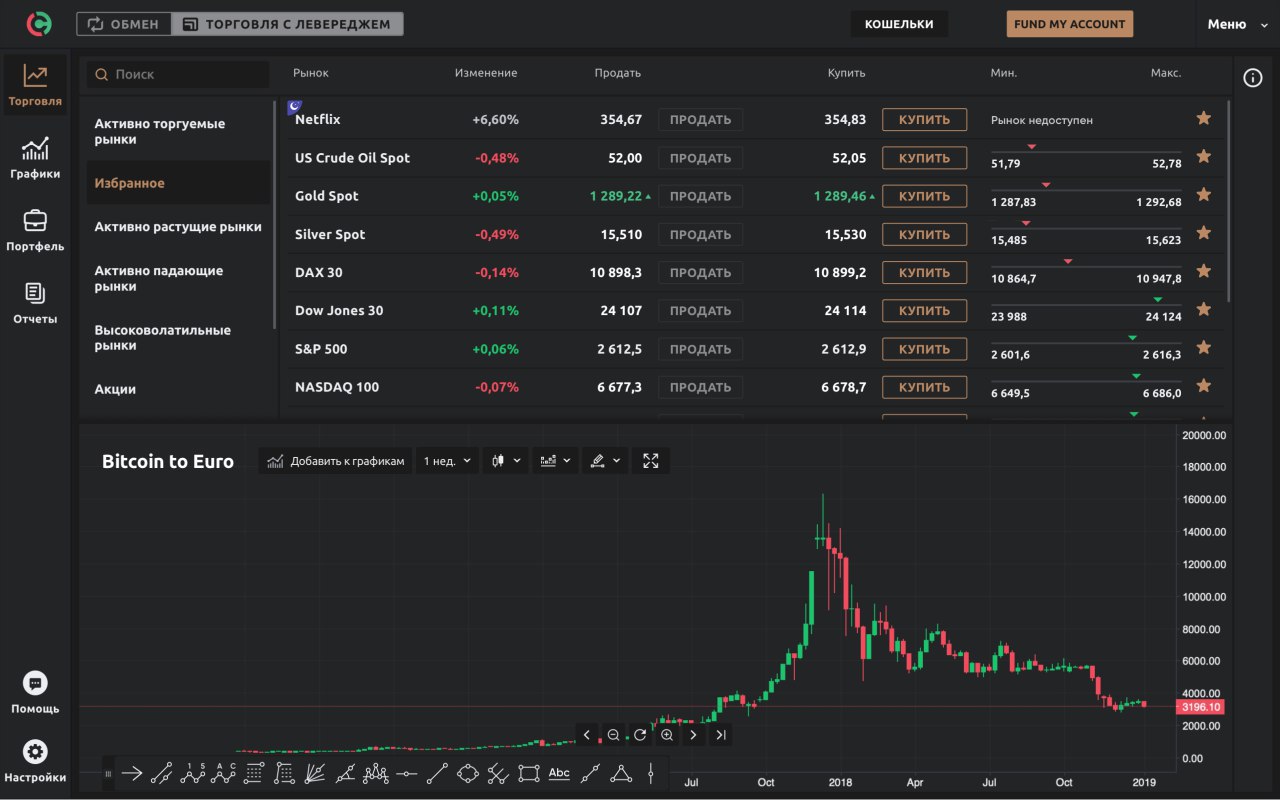Viewport: 1280px width, 800px height.
Task: Select the angle drawing tool
Action: click(345, 773)
